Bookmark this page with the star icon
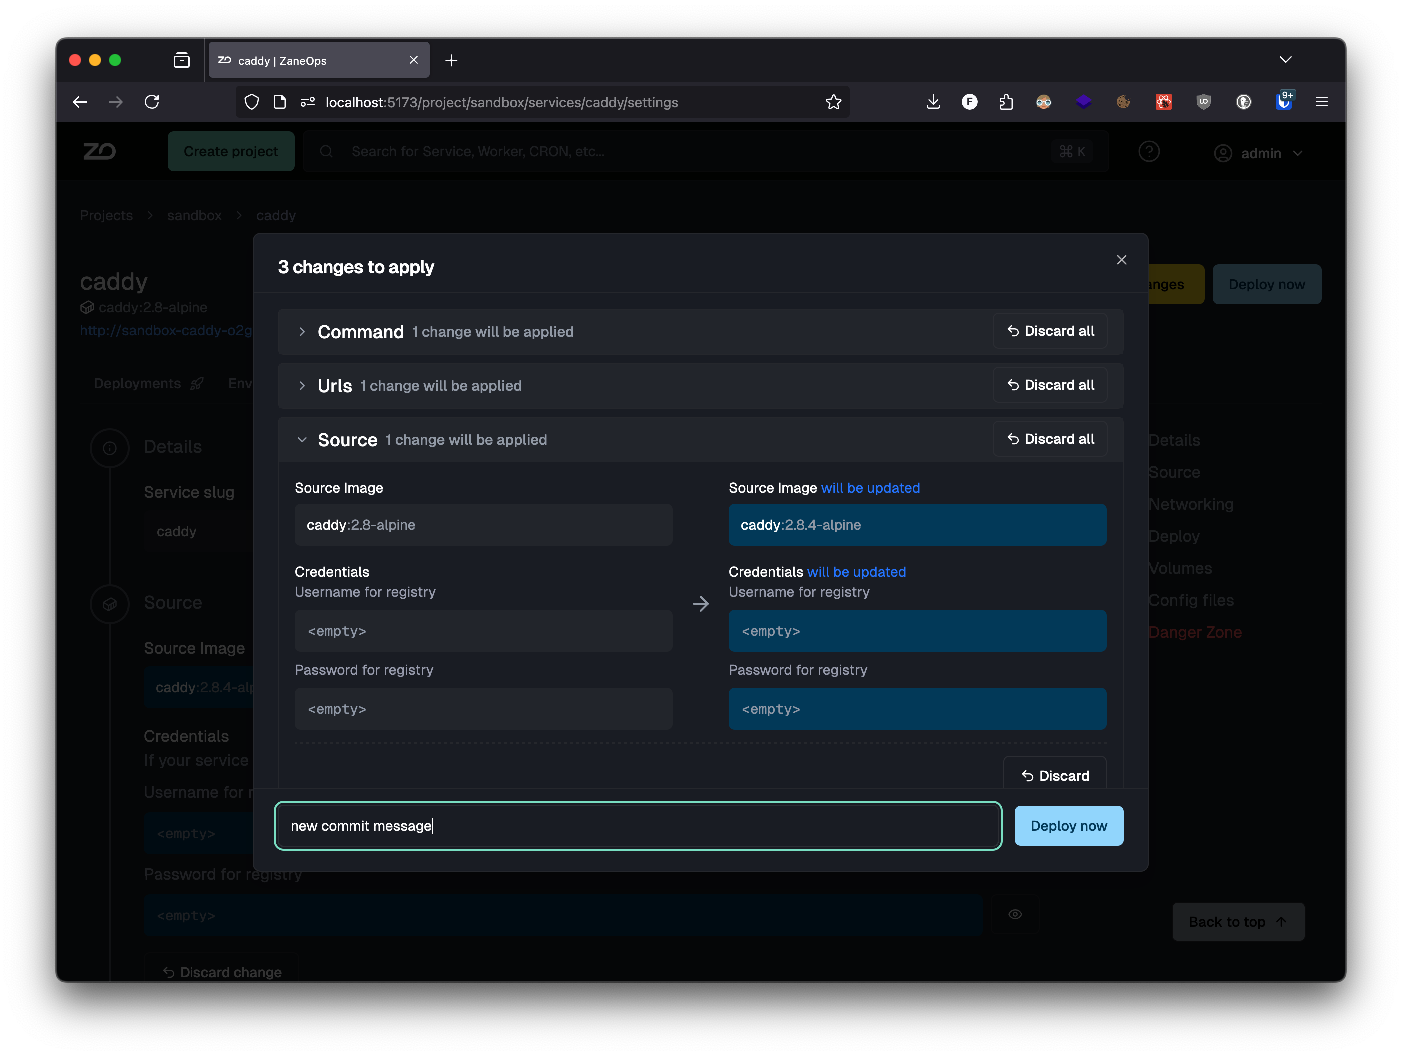 tap(833, 102)
